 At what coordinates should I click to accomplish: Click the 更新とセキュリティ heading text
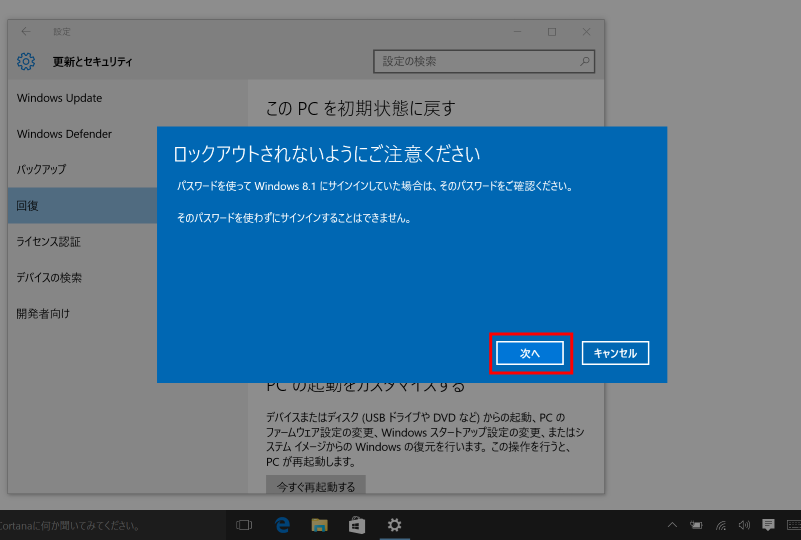coord(92,62)
